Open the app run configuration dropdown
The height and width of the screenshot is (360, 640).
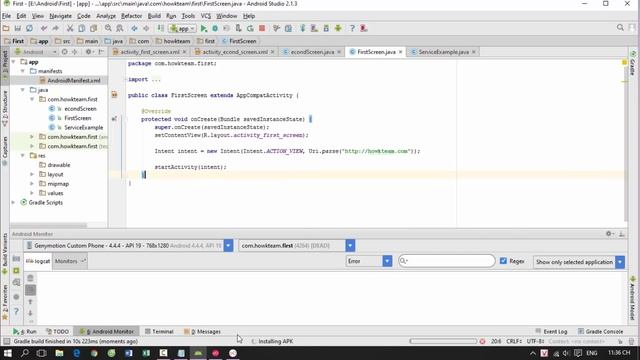click(182, 28)
